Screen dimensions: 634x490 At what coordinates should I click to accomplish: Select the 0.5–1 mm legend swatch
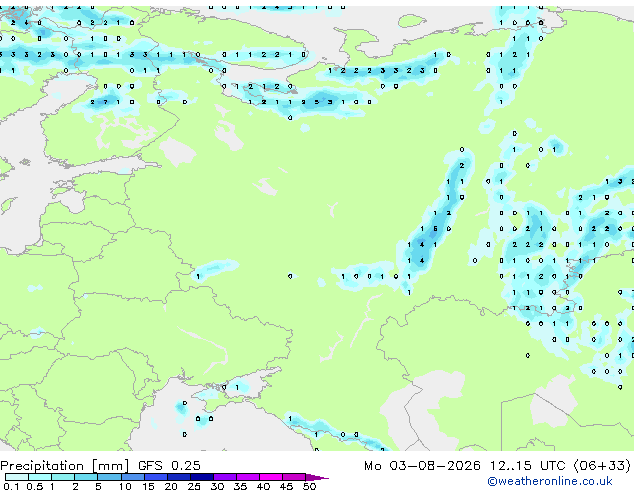[x=40, y=477]
